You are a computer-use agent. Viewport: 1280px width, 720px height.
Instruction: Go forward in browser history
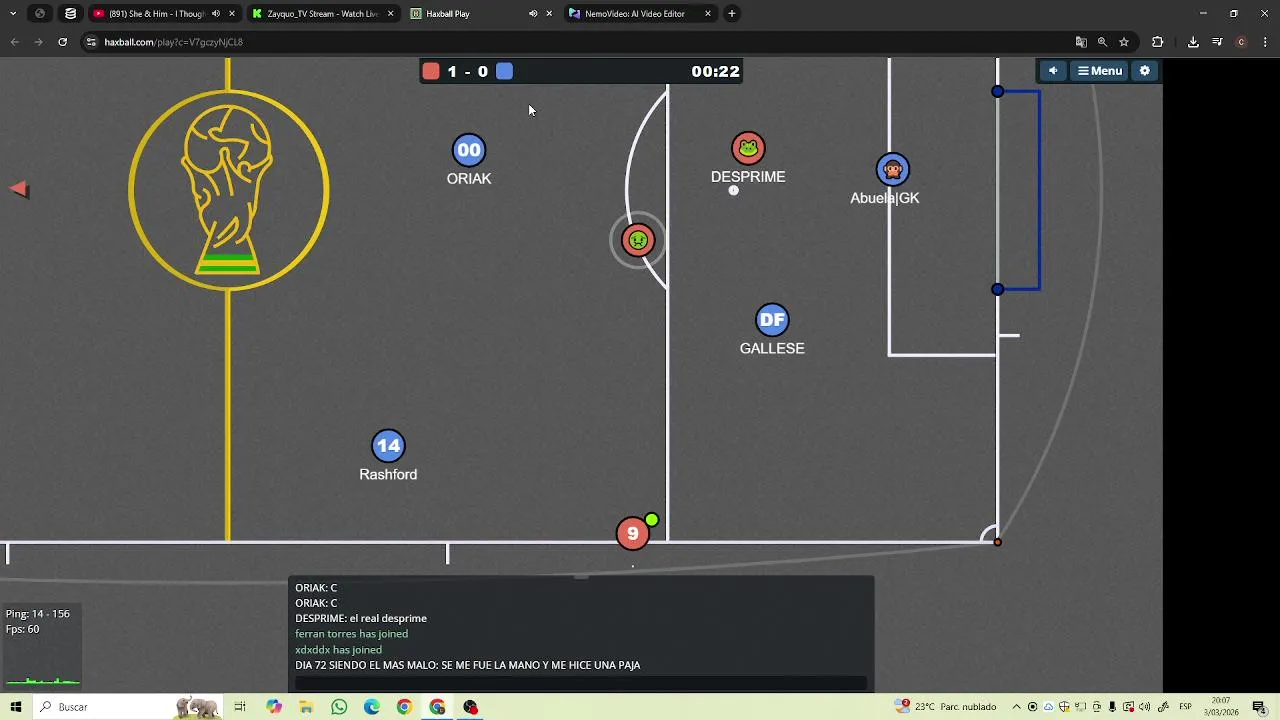pos(38,42)
